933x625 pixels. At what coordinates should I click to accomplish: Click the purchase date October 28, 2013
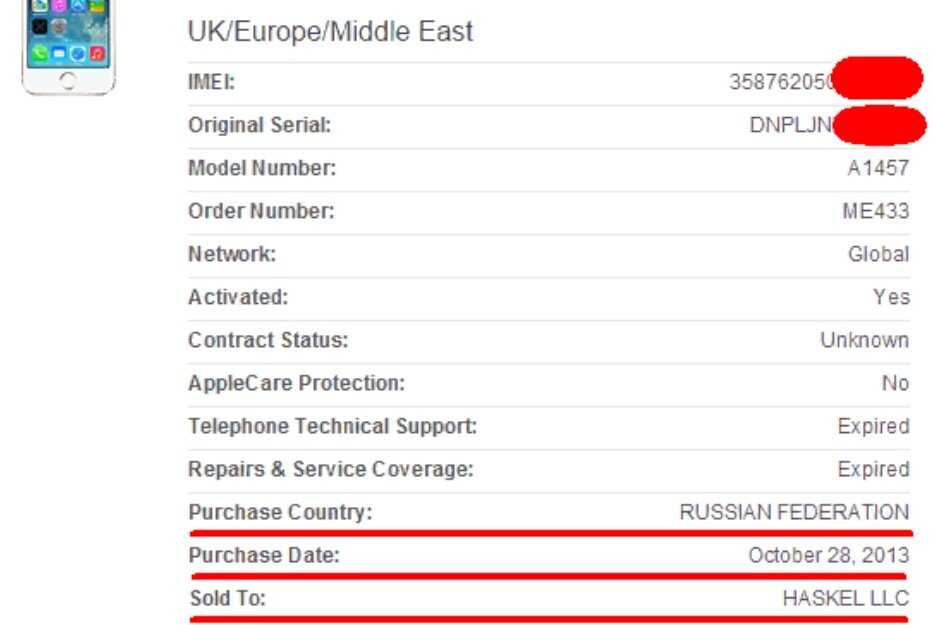[x=828, y=556]
